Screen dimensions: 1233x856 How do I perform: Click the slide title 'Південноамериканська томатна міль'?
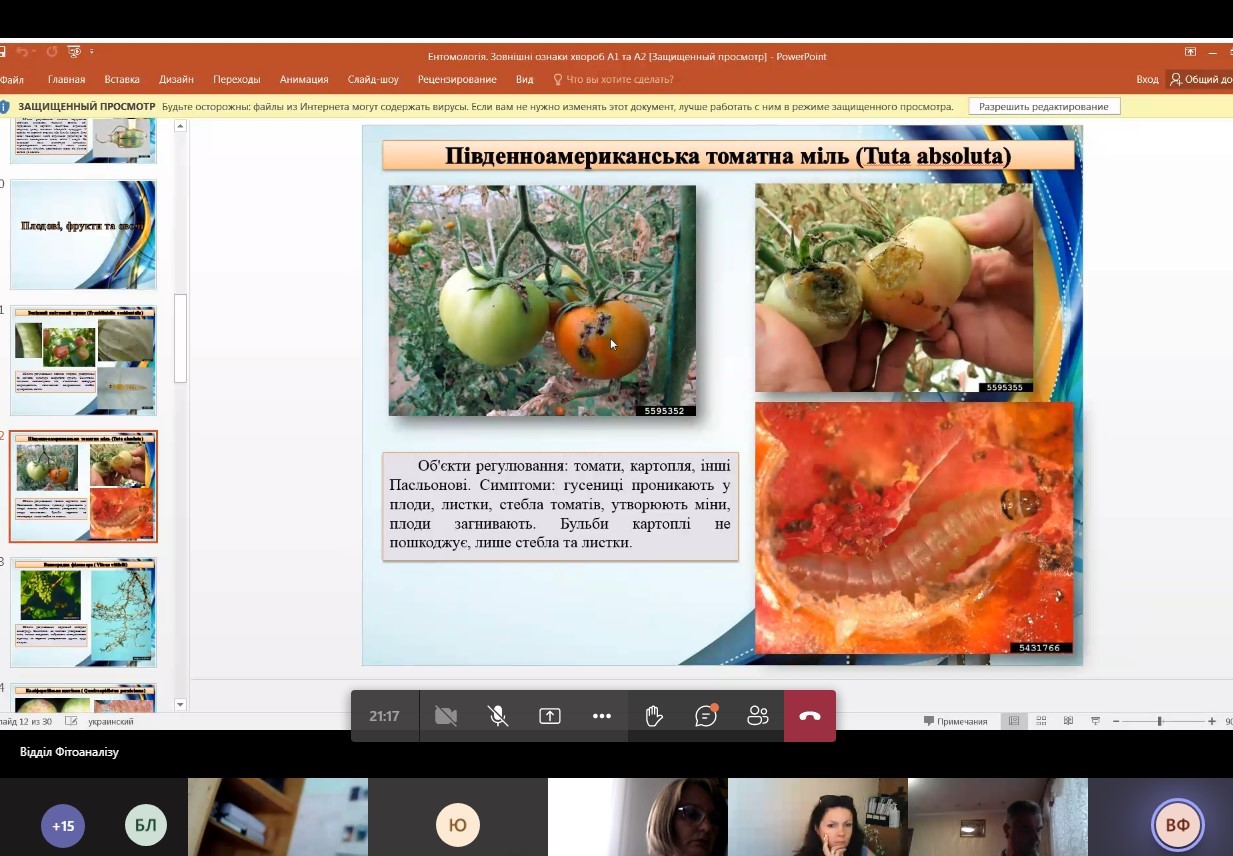pyautogui.click(x=728, y=155)
